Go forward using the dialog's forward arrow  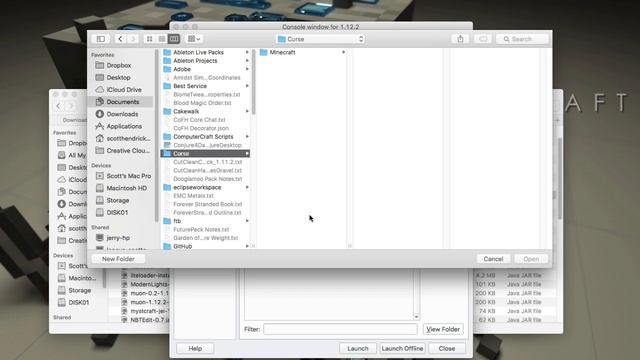[x=133, y=39]
